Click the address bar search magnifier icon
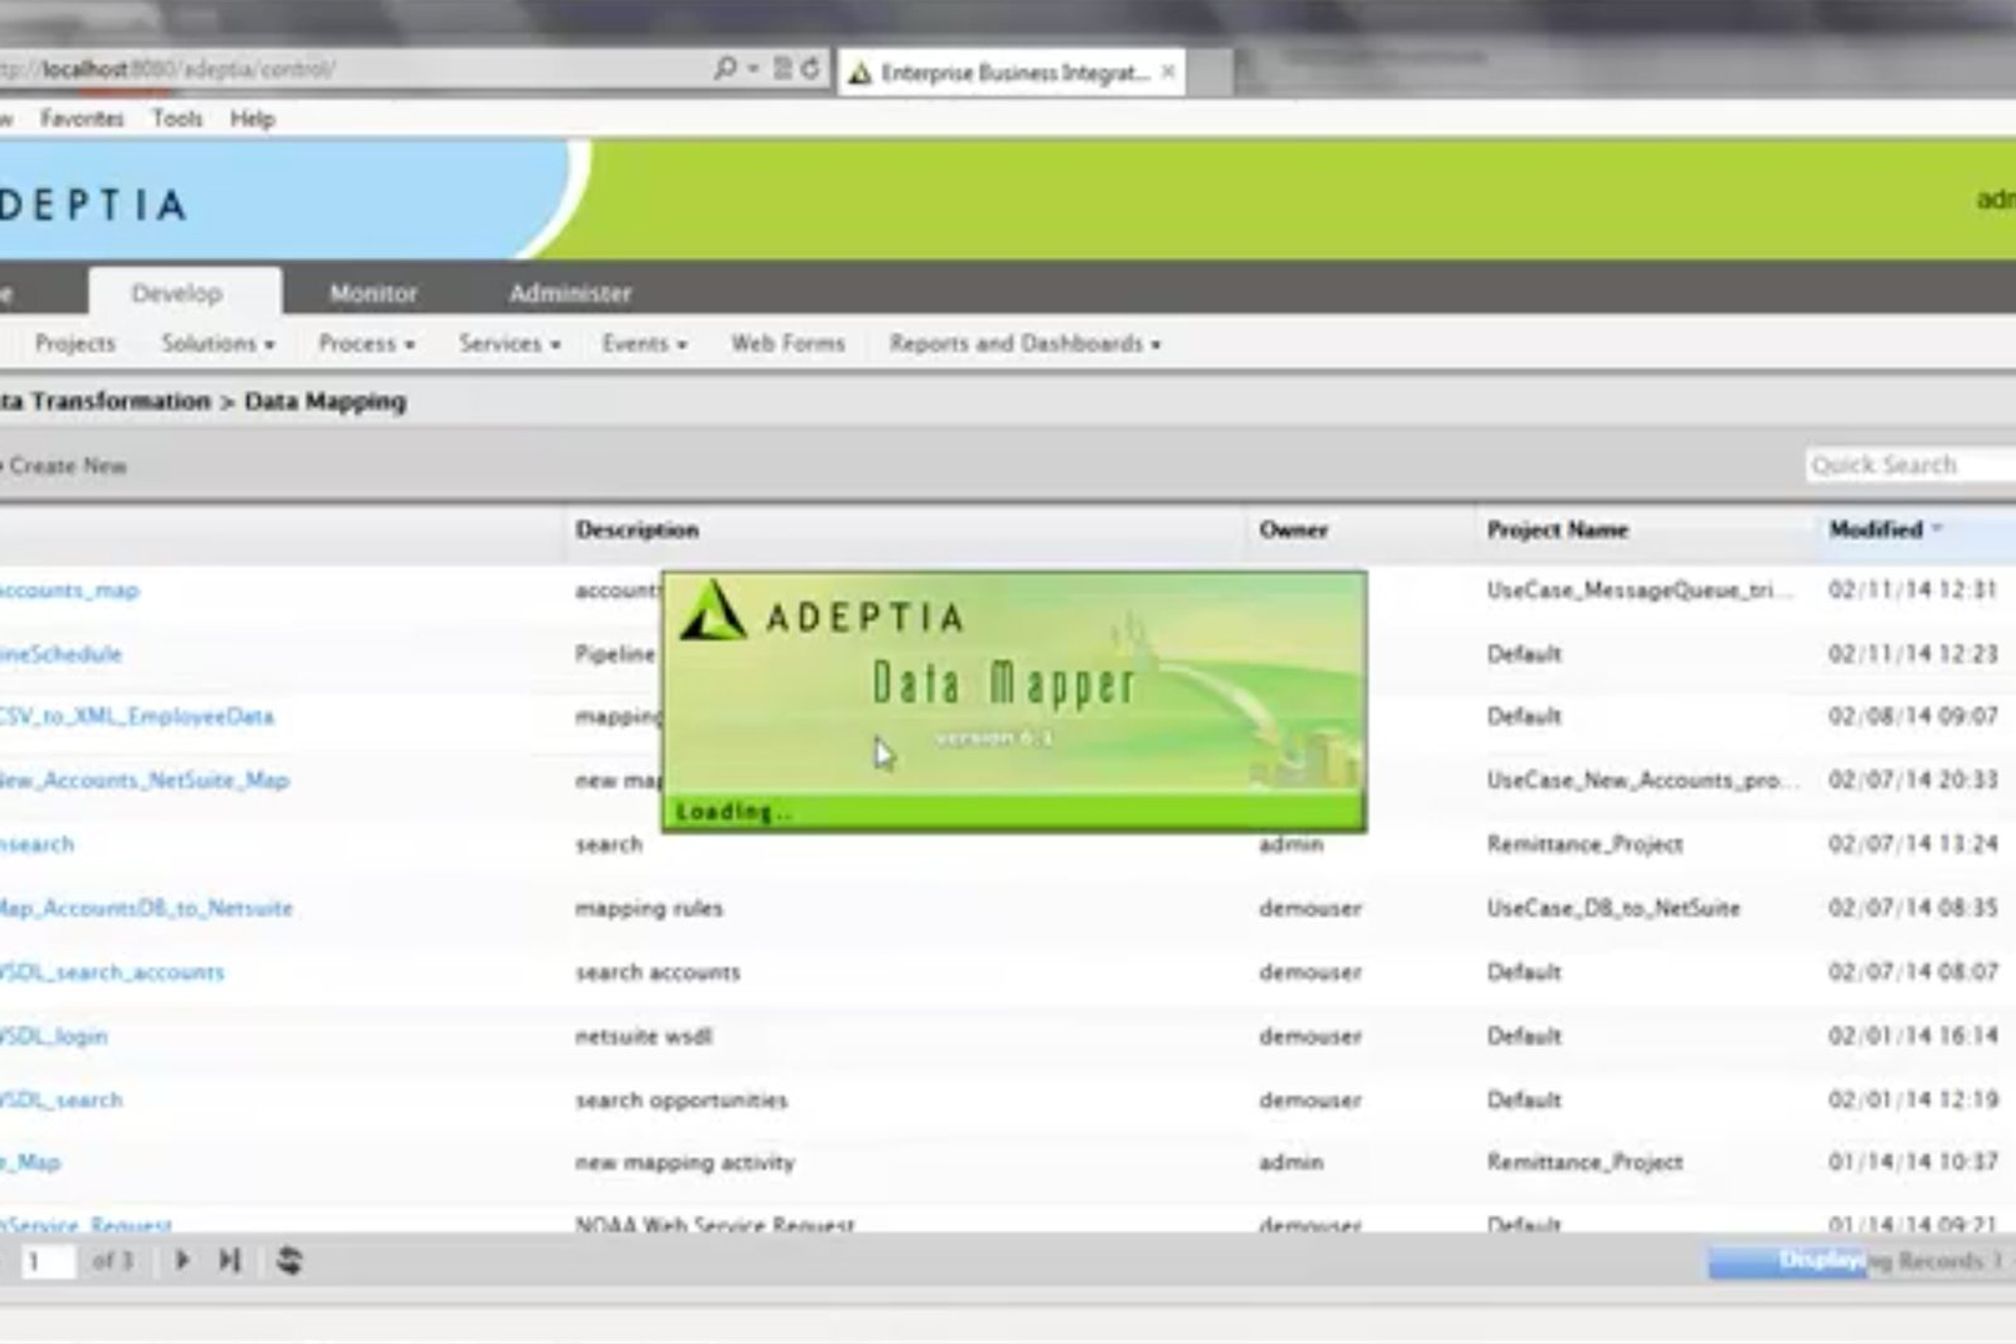Screen dimensions: 2016x1344 725,69
